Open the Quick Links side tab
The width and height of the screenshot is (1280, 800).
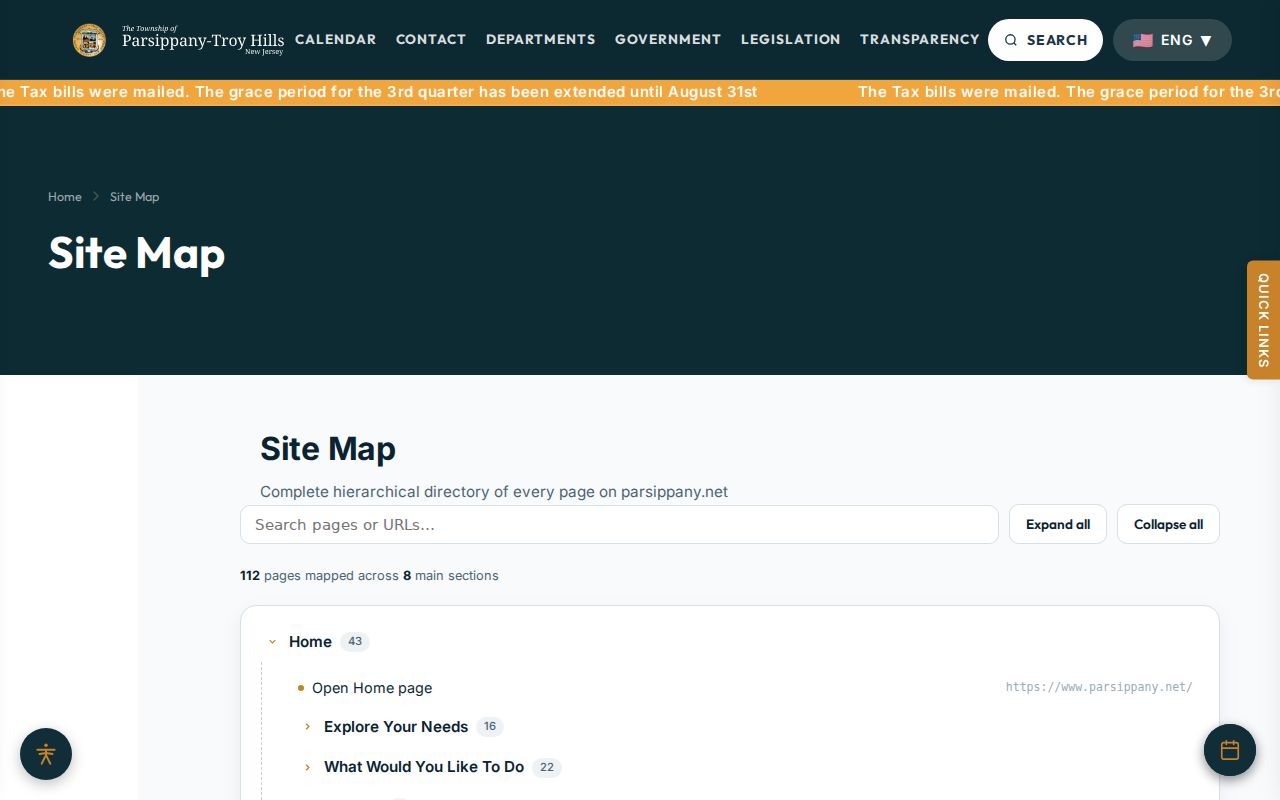1263,320
